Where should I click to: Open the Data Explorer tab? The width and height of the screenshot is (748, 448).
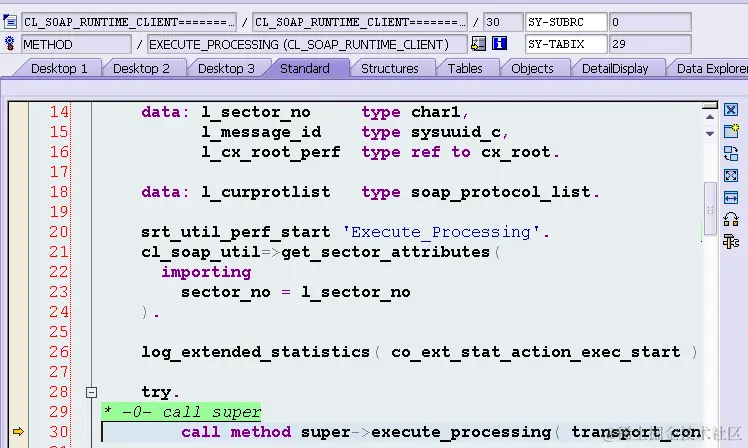[711, 69]
